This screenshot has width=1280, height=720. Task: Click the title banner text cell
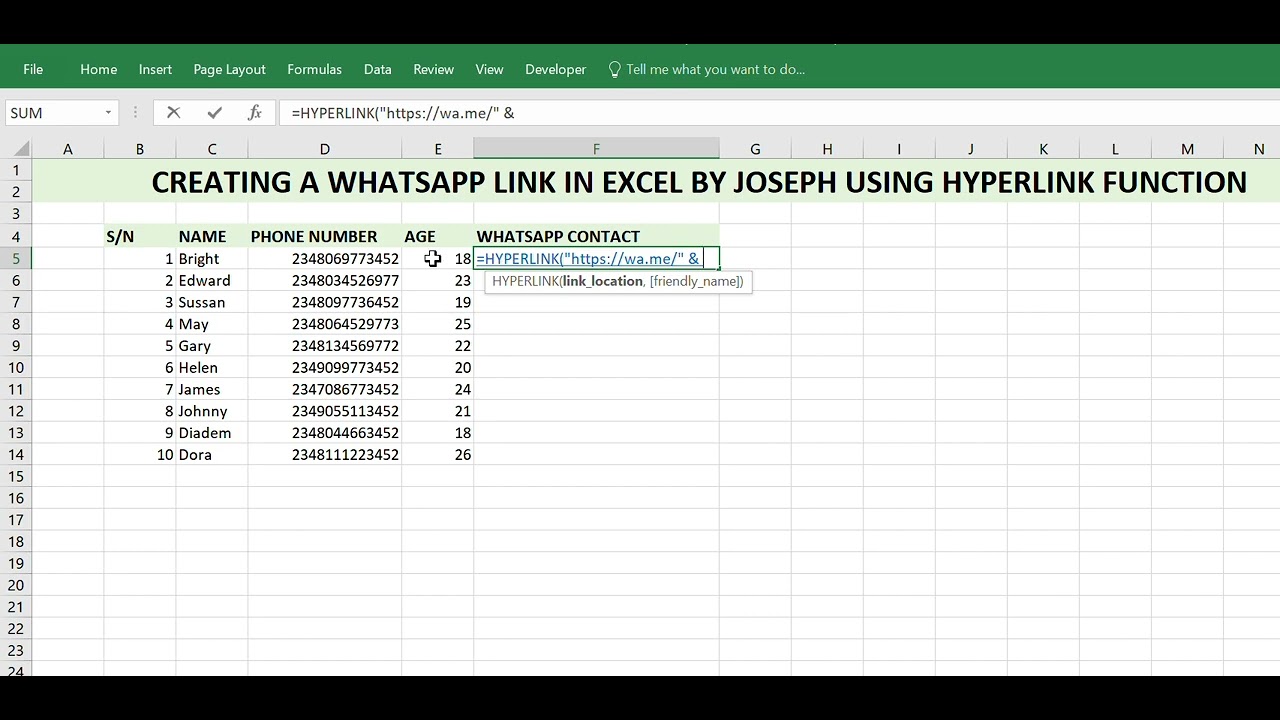(699, 182)
